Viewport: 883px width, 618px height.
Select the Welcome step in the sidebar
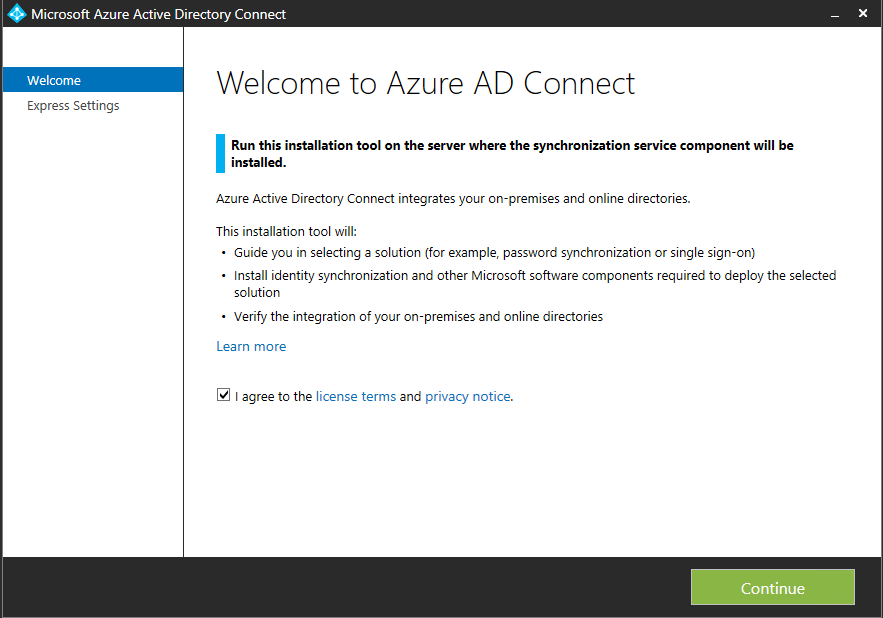coord(93,80)
